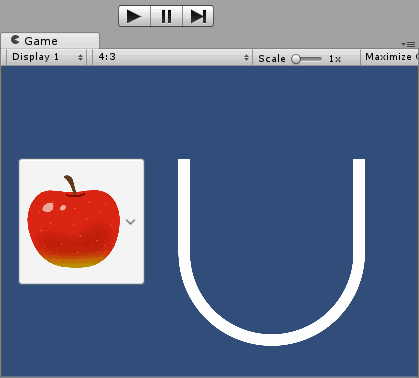Viewport: 419px width, 378px height.
Task: Click the Scale 1x value text
Action: point(335,59)
